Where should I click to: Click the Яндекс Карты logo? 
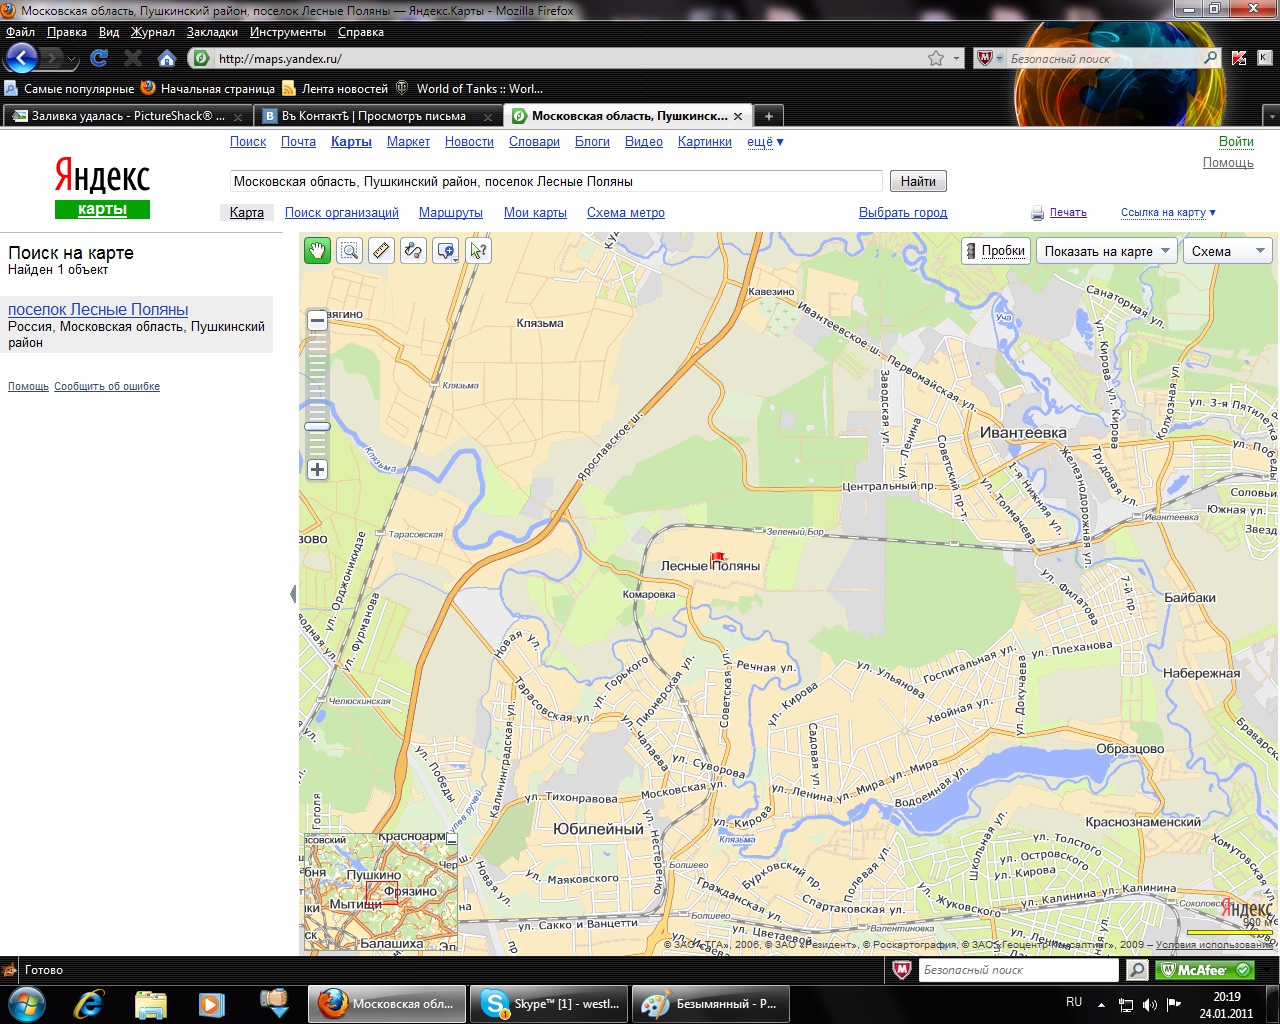pos(102,187)
